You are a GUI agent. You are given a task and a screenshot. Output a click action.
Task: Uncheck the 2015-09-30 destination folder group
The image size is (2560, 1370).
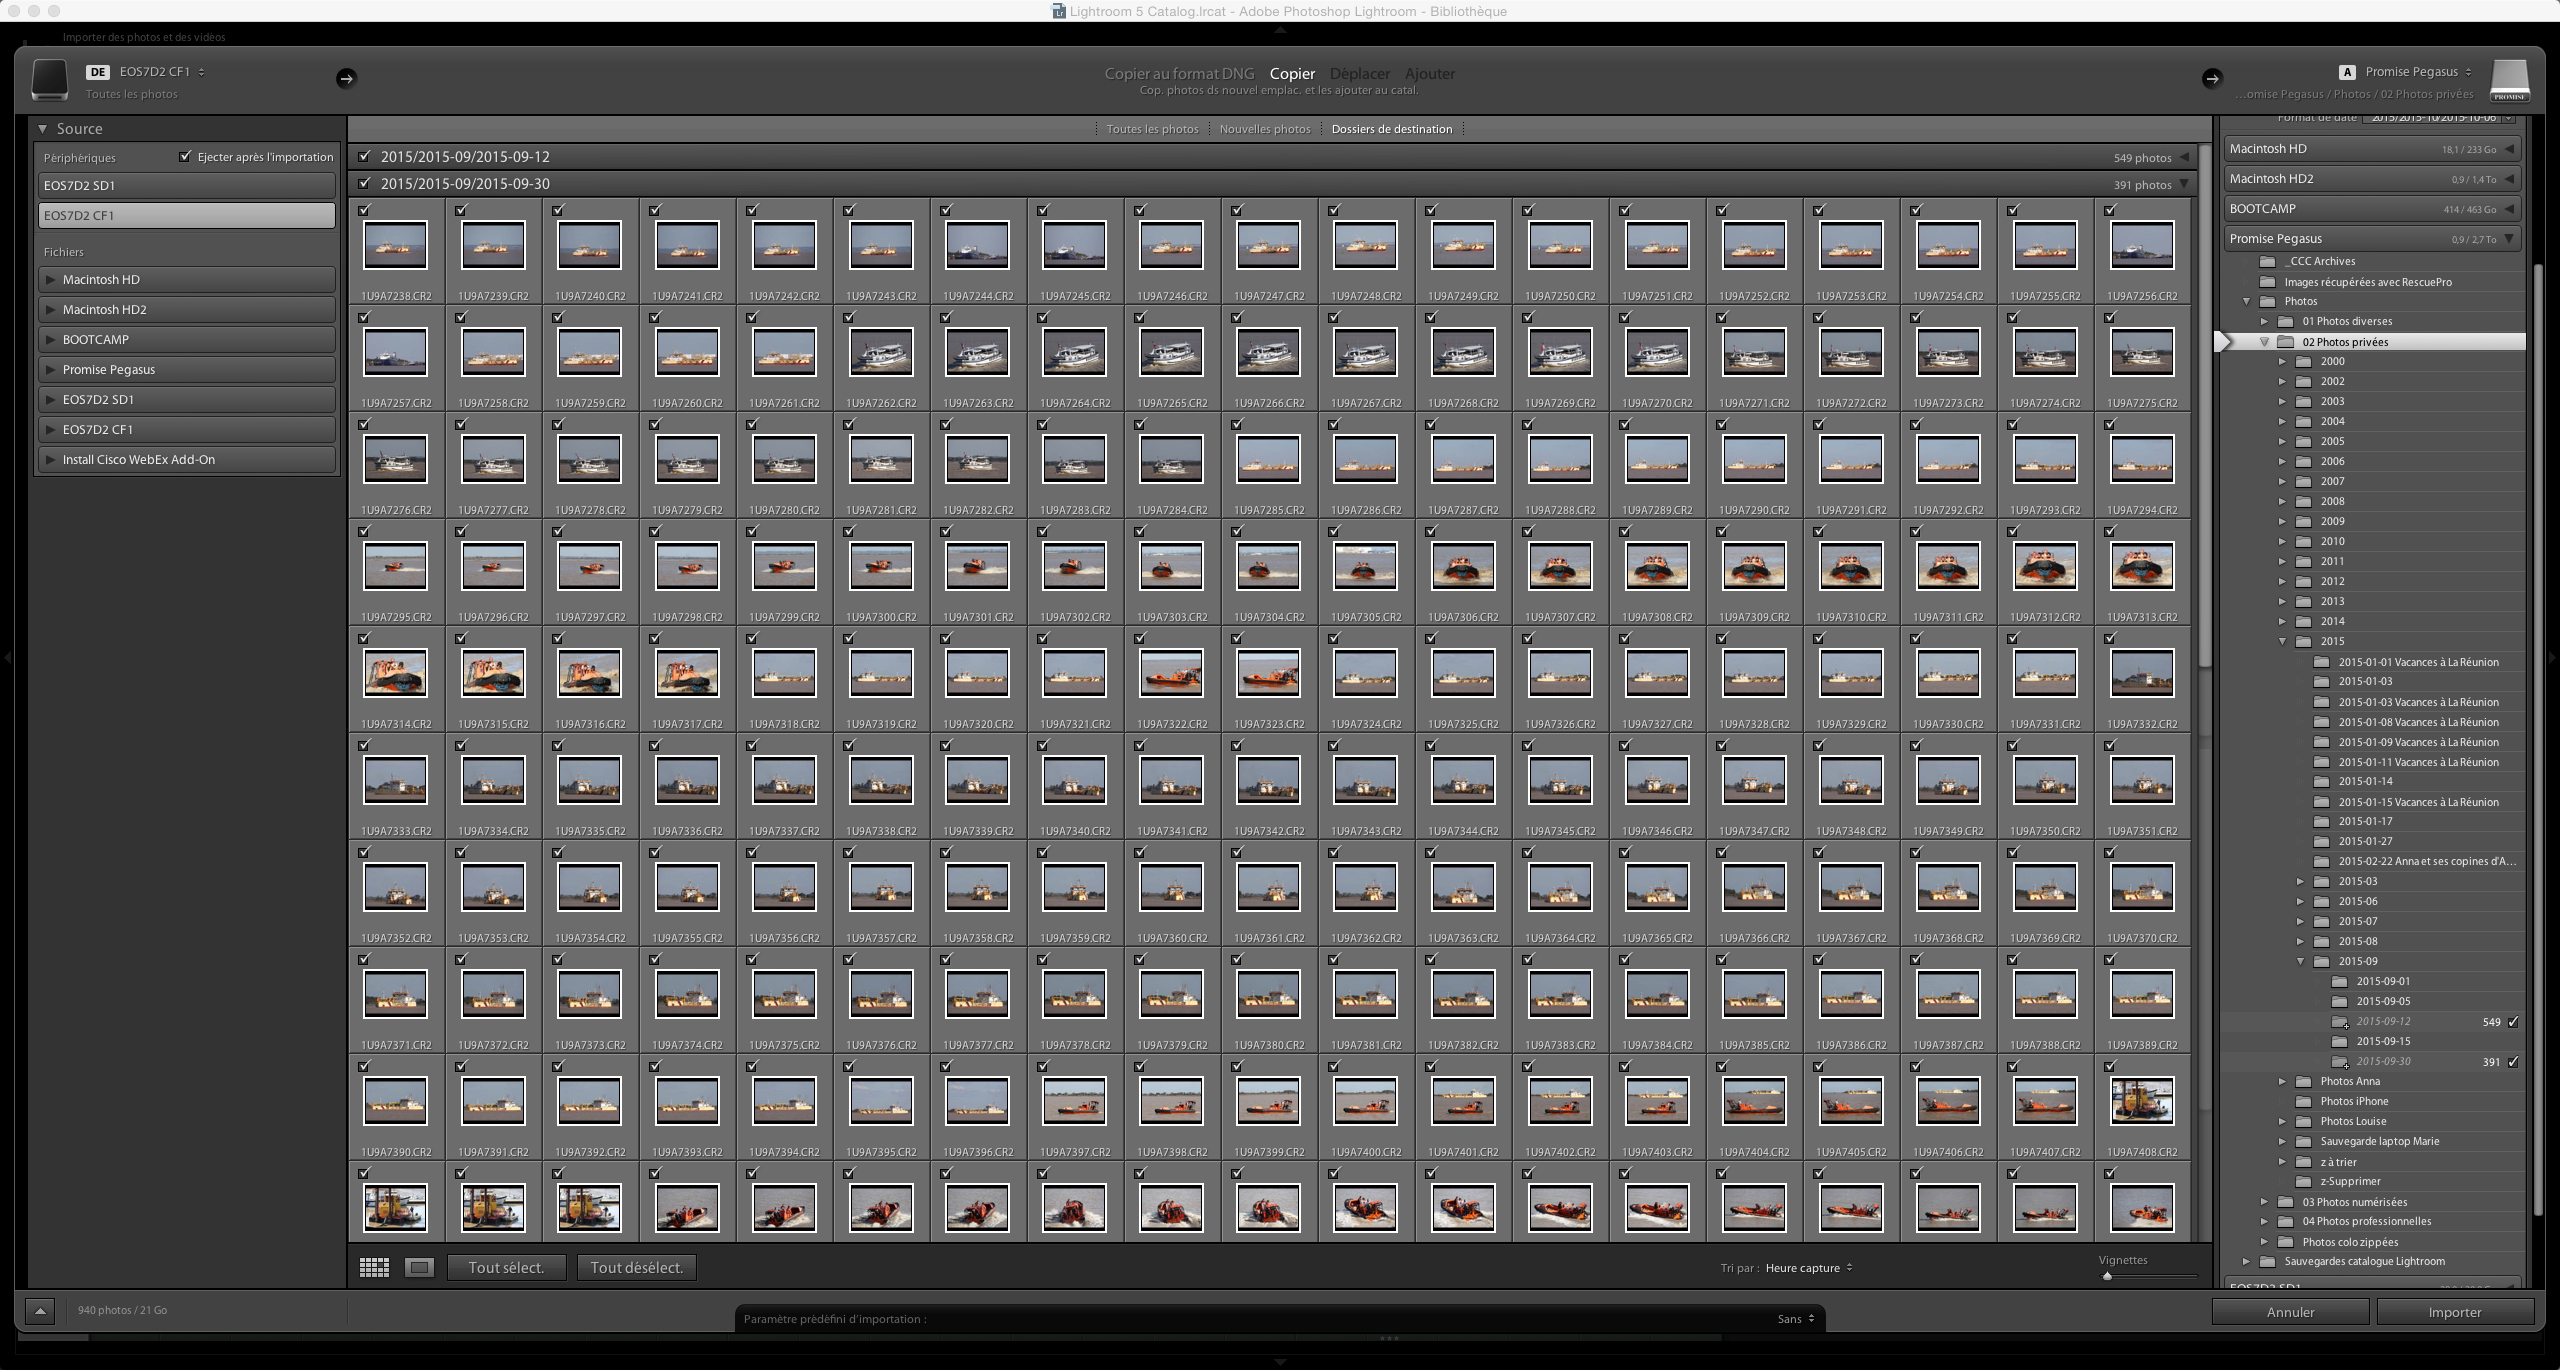[x=364, y=183]
